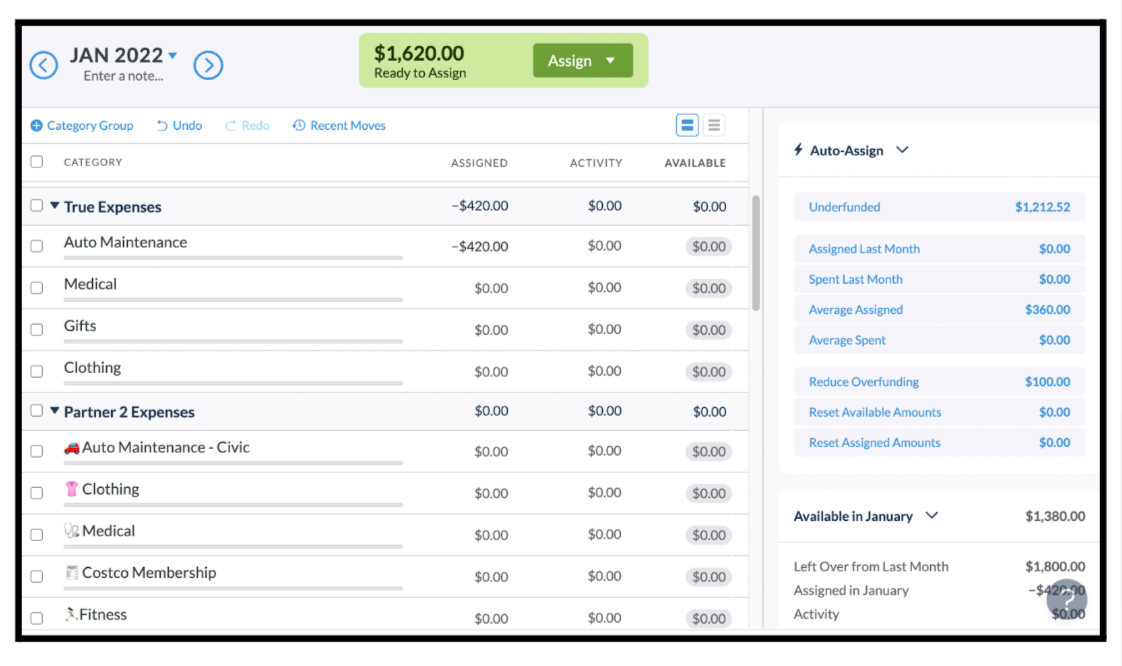
Task: Select the Partner 2 Expenses group checkbox
Action: (36, 411)
